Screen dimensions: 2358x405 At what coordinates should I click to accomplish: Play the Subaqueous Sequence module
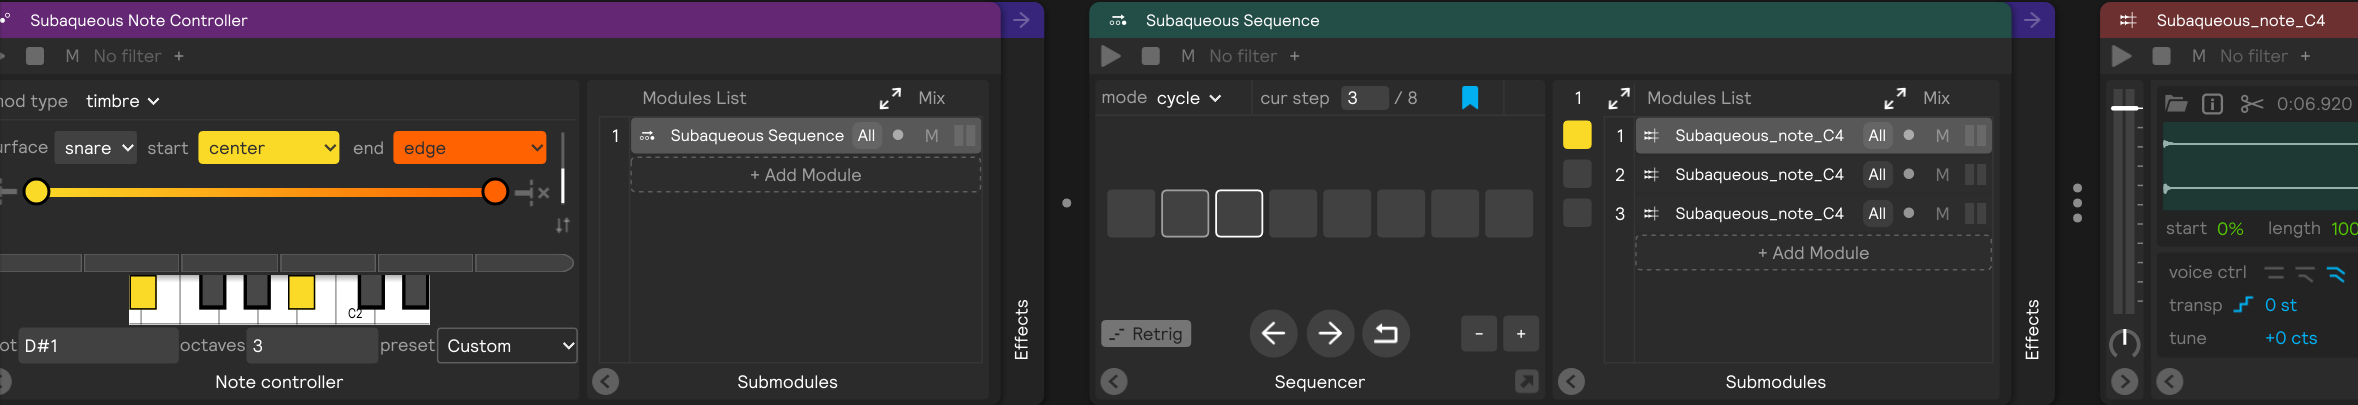click(1111, 56)
